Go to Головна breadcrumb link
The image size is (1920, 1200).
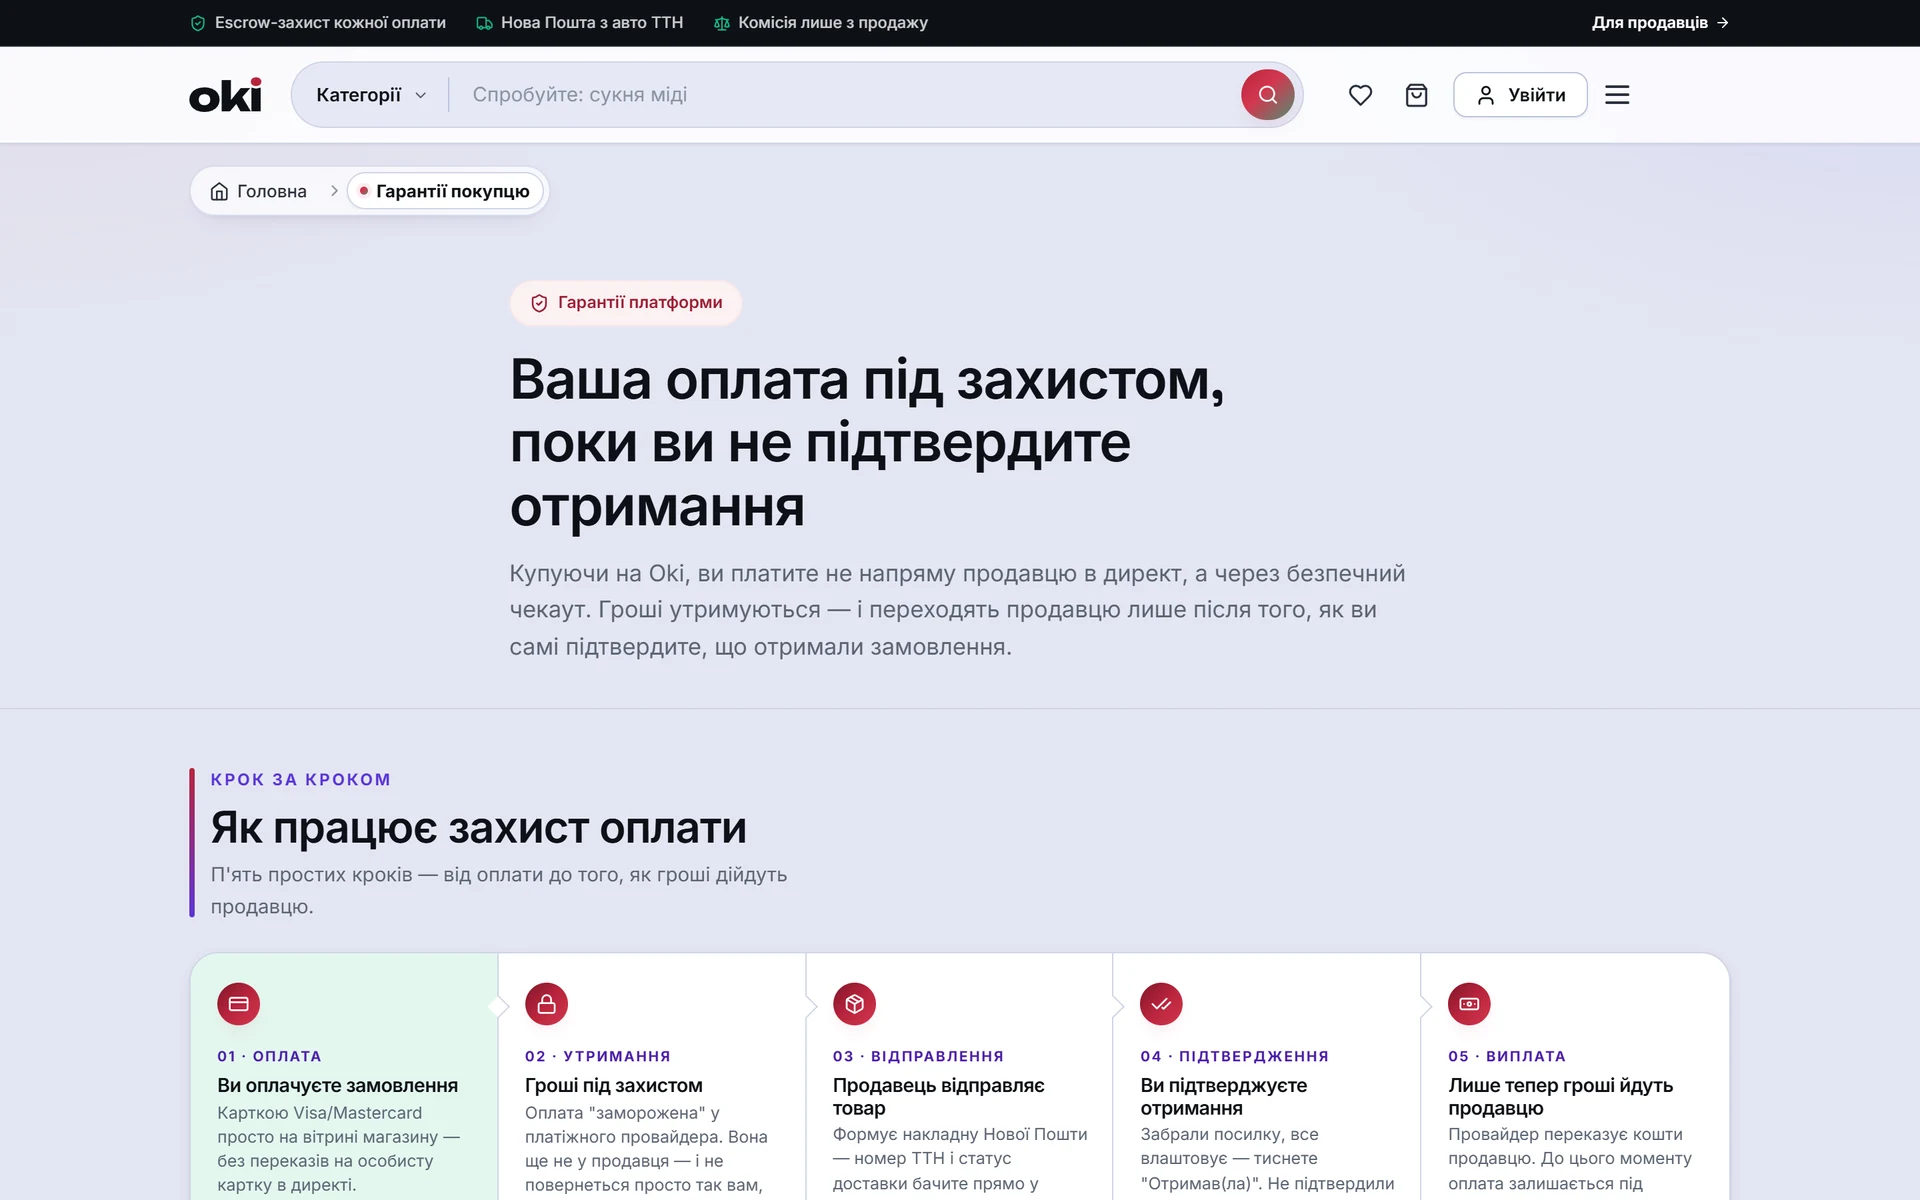pyautogui.click(x=258, y=191)
